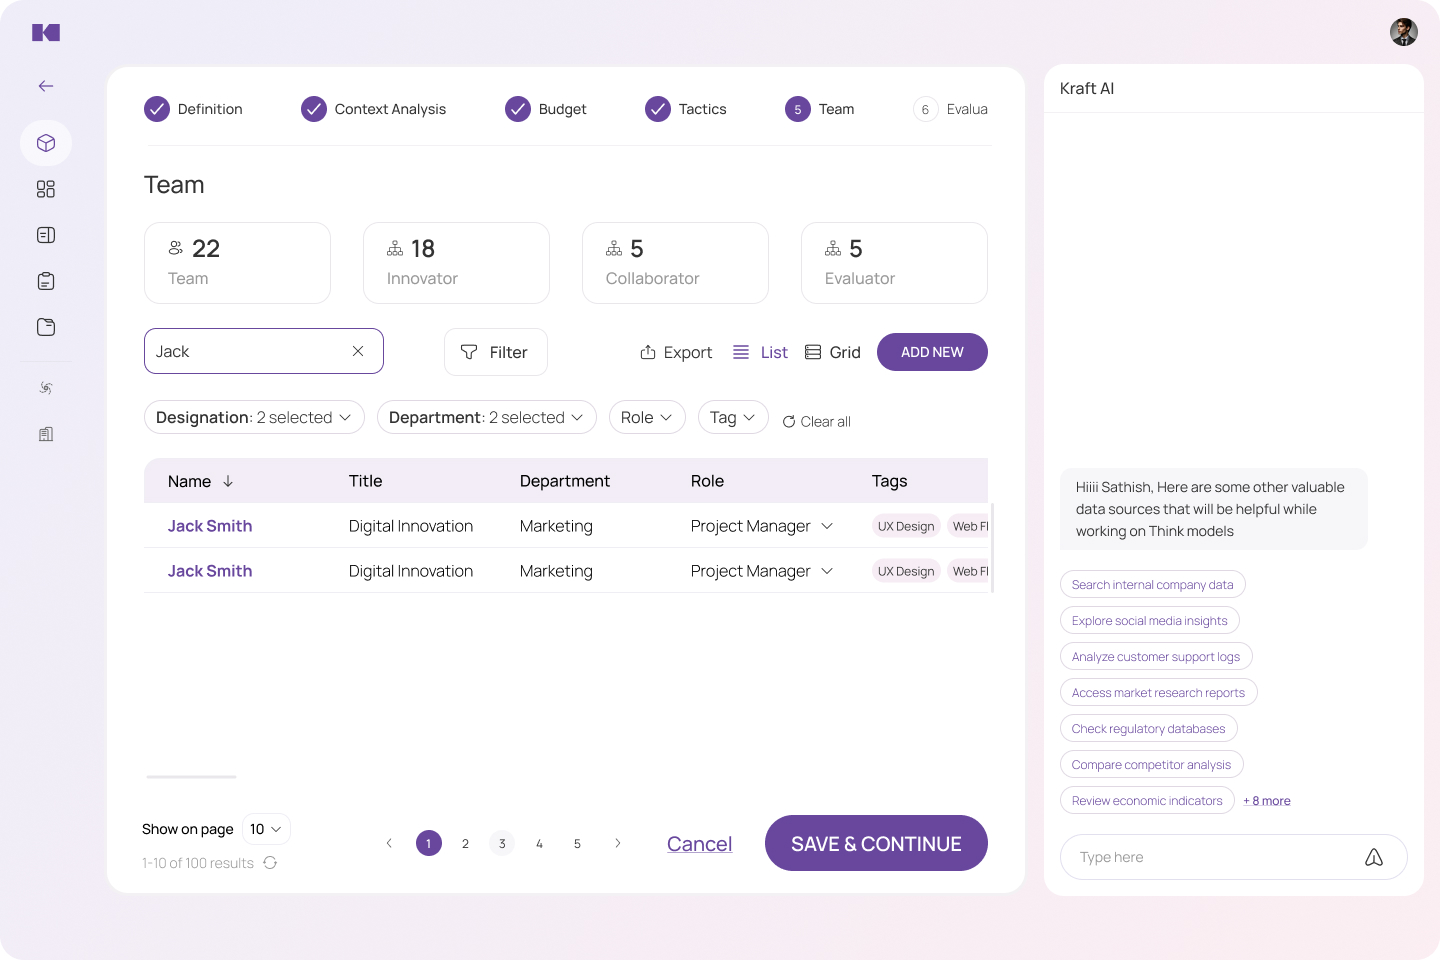Screen dimensions: 1440x960
Task: Click the Cancel link
Action: (699, 844)
